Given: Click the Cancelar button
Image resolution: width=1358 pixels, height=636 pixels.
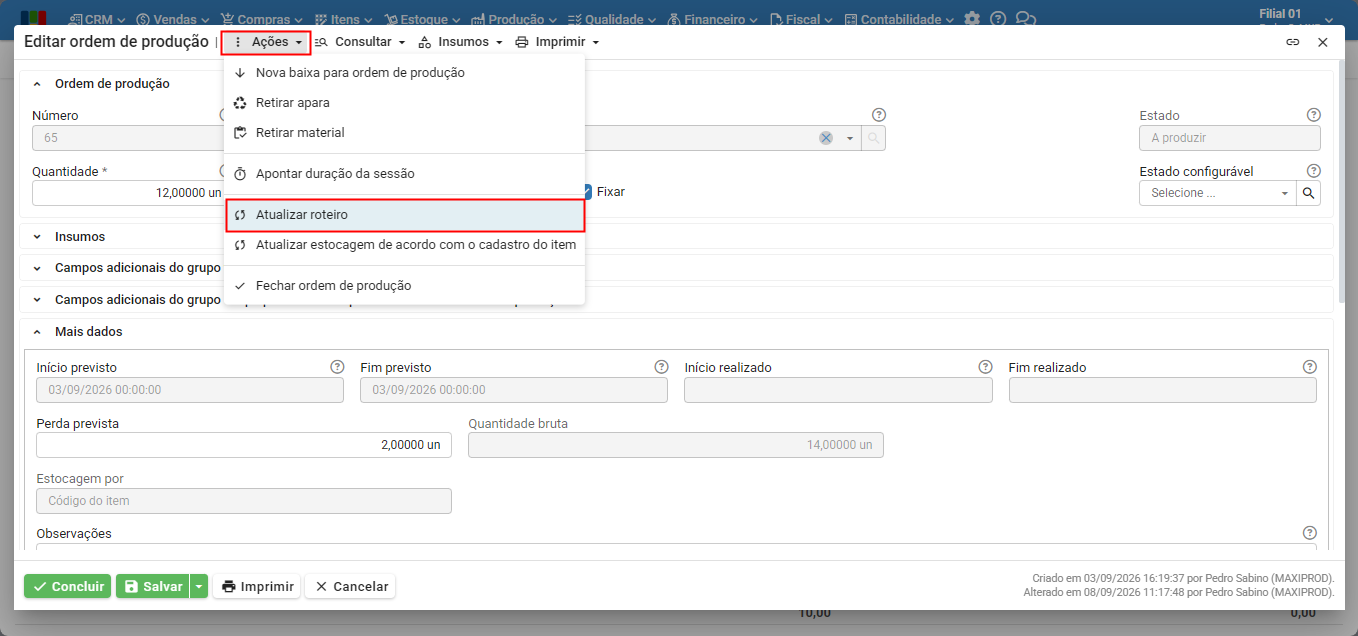Looking at the screenshot, I should (x=350, y=586).
